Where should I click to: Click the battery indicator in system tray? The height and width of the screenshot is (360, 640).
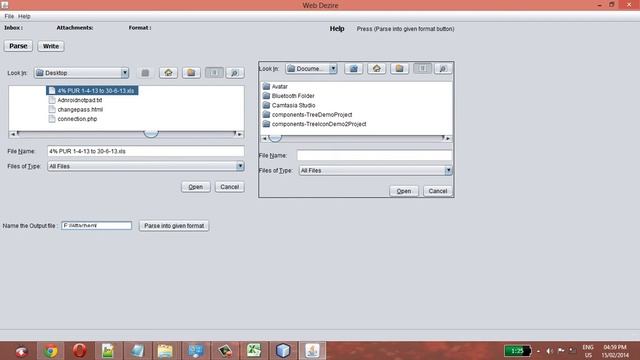pyautogui.click(x=518, y=351)
